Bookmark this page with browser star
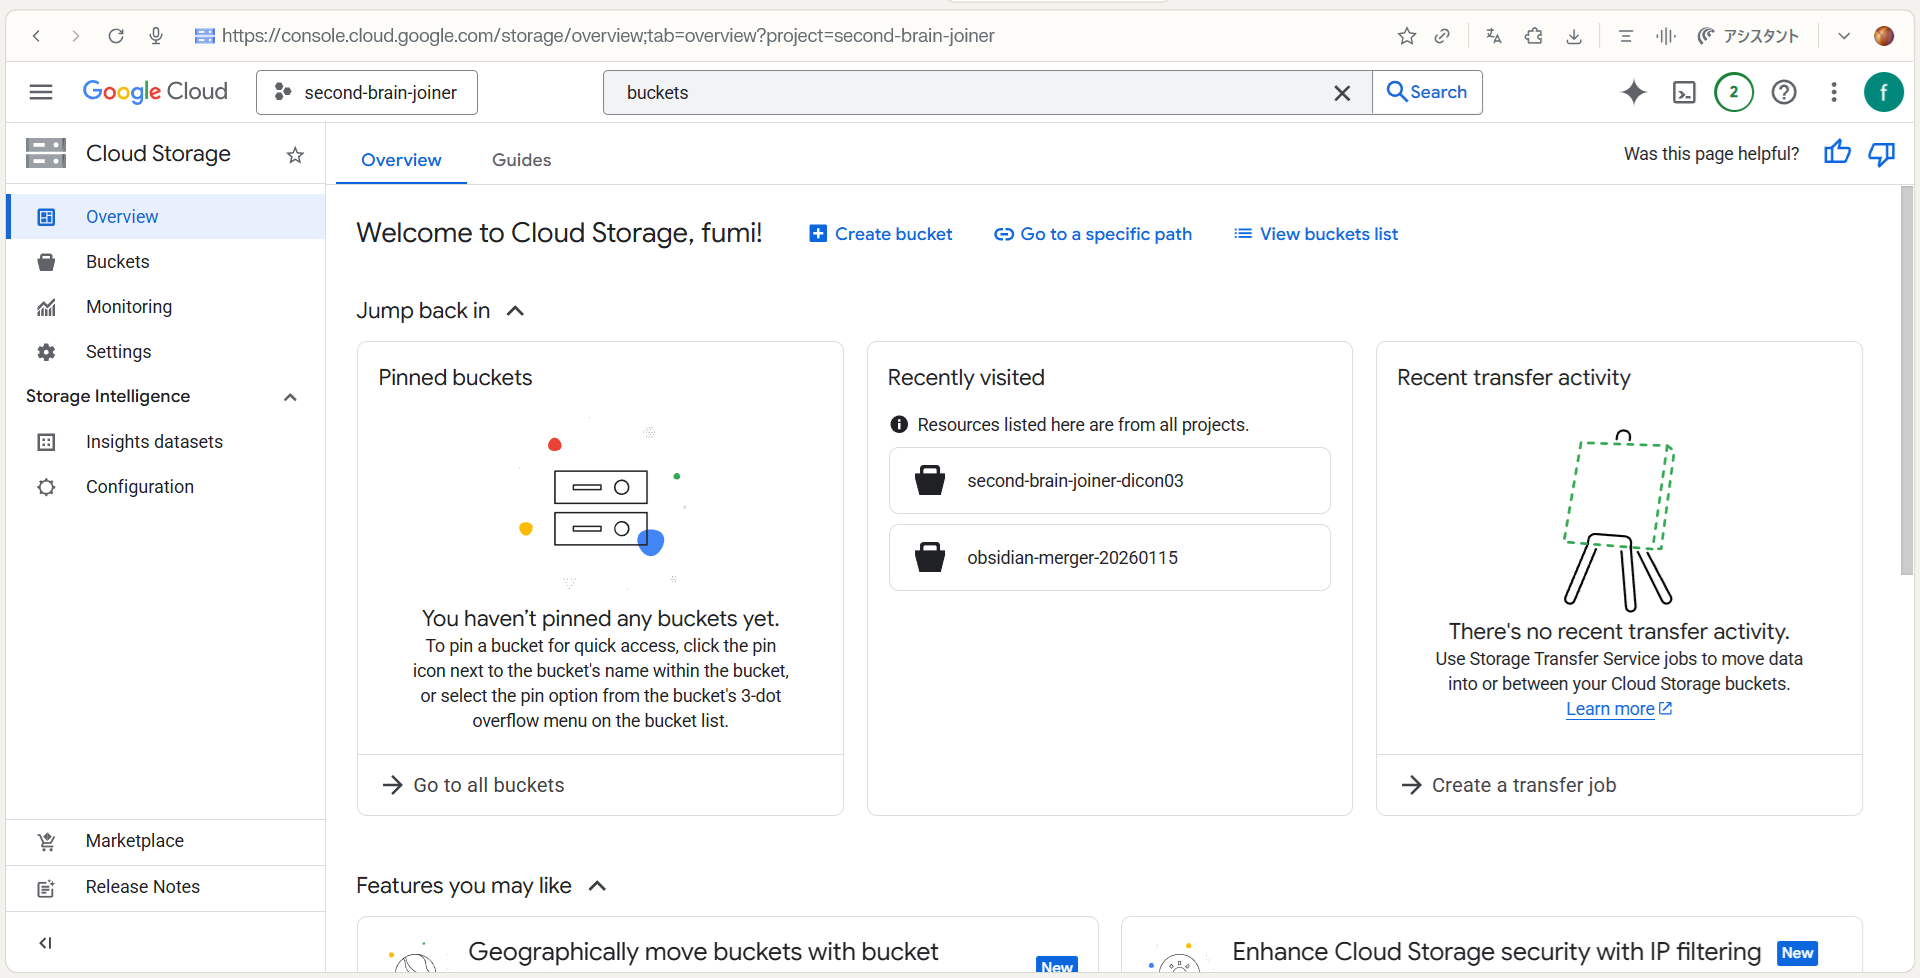Viewport: 1920px width, 978px height. click(x=1406, y=36)
